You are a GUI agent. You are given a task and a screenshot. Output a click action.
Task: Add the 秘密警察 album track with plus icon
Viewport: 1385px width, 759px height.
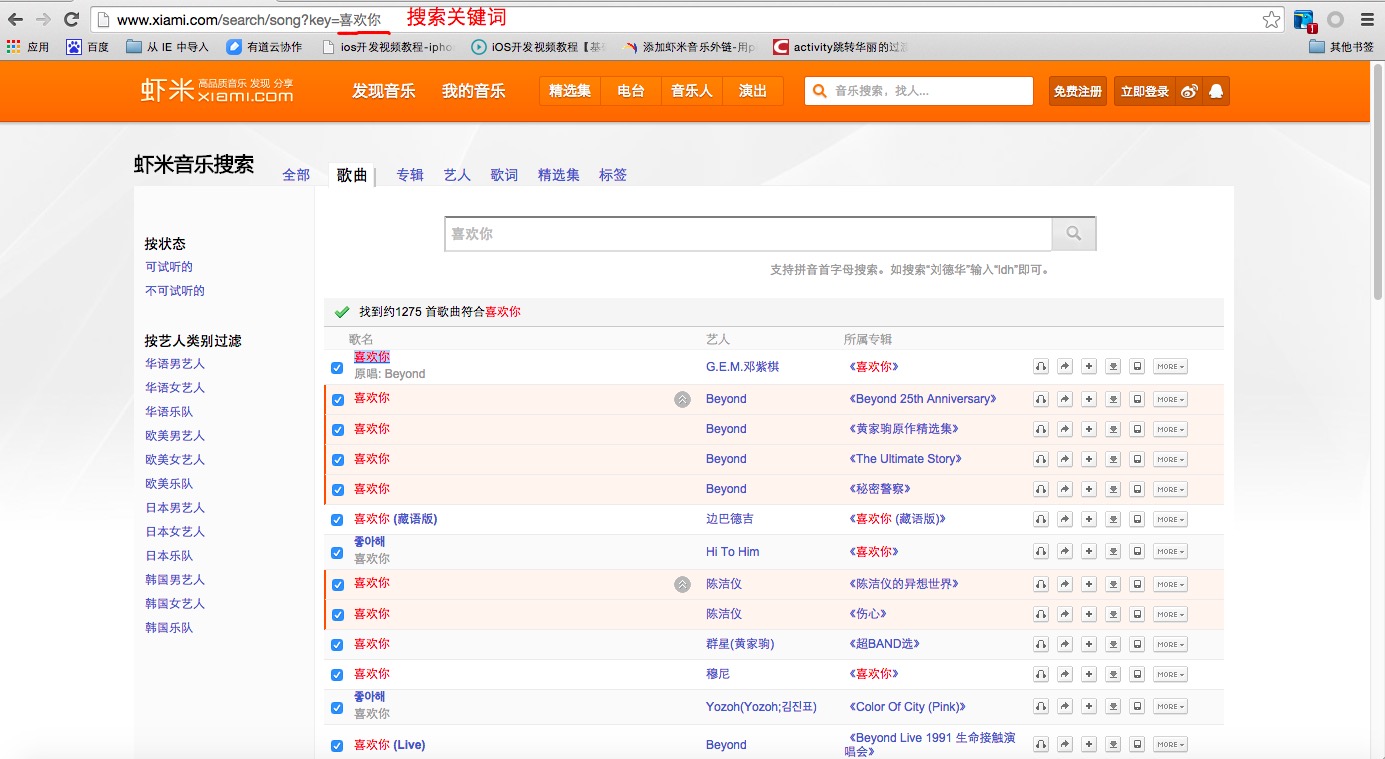click(1089, 489)
